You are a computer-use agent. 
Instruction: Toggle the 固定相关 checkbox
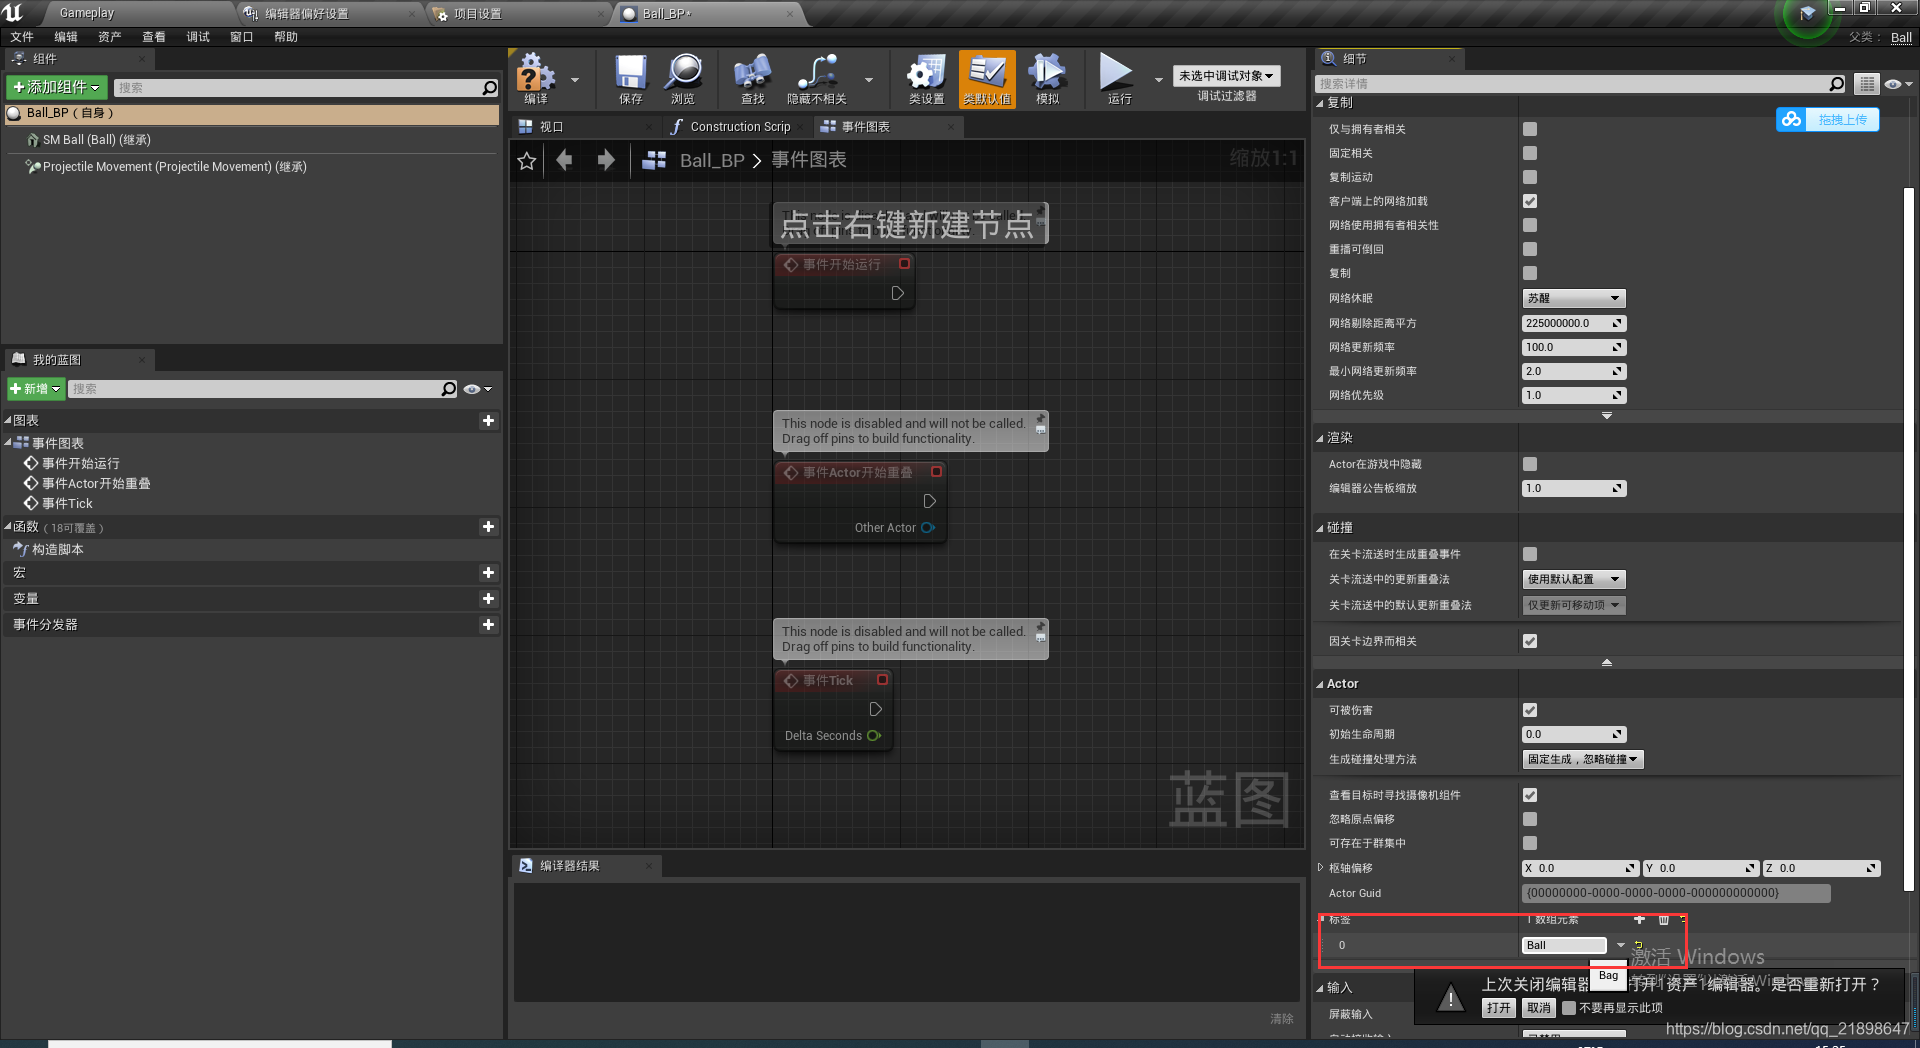[1530, 153]
